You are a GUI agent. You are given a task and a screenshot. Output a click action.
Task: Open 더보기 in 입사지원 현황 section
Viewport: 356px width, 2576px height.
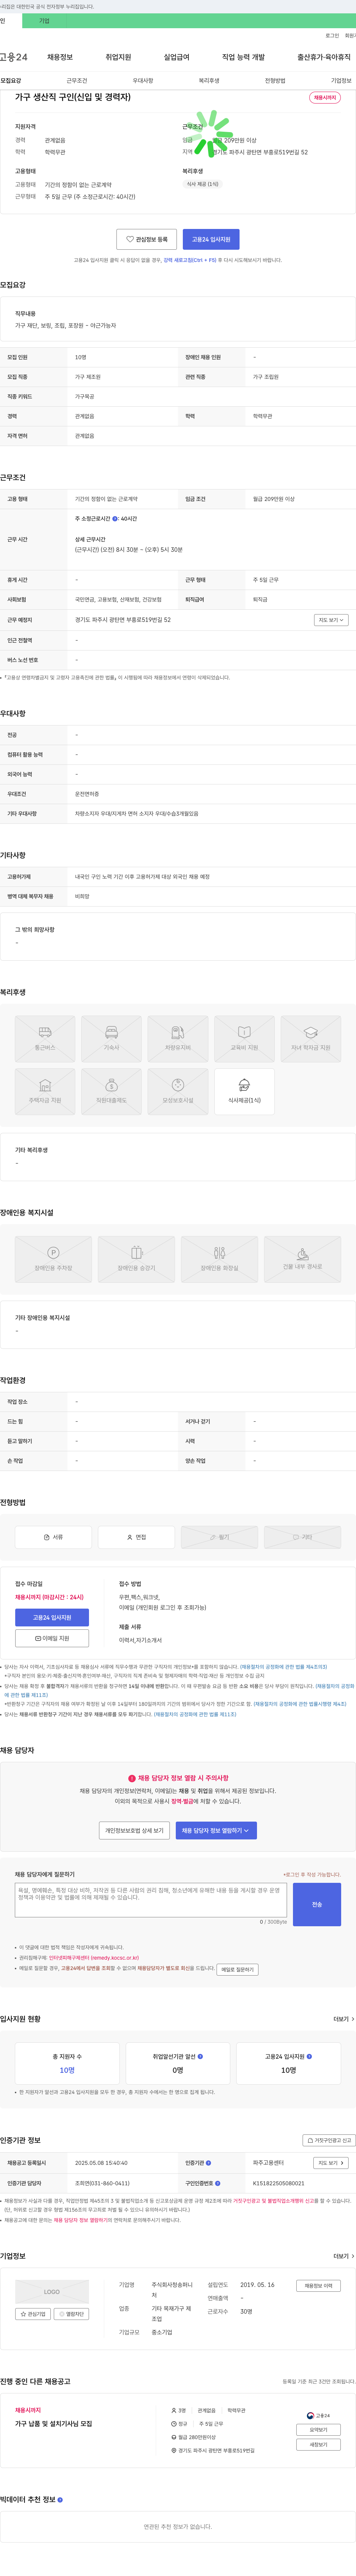click(344, 2019)
